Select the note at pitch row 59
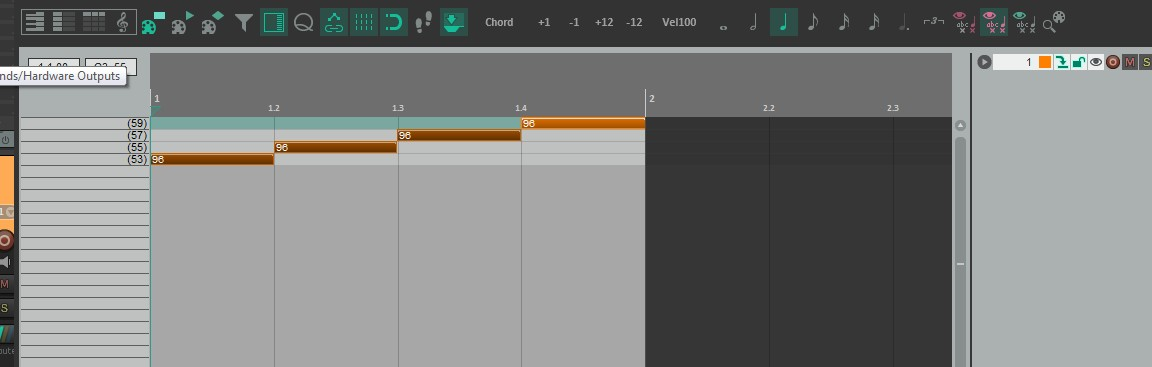Viewport: 1152px width, 367px height. [583, 123]
